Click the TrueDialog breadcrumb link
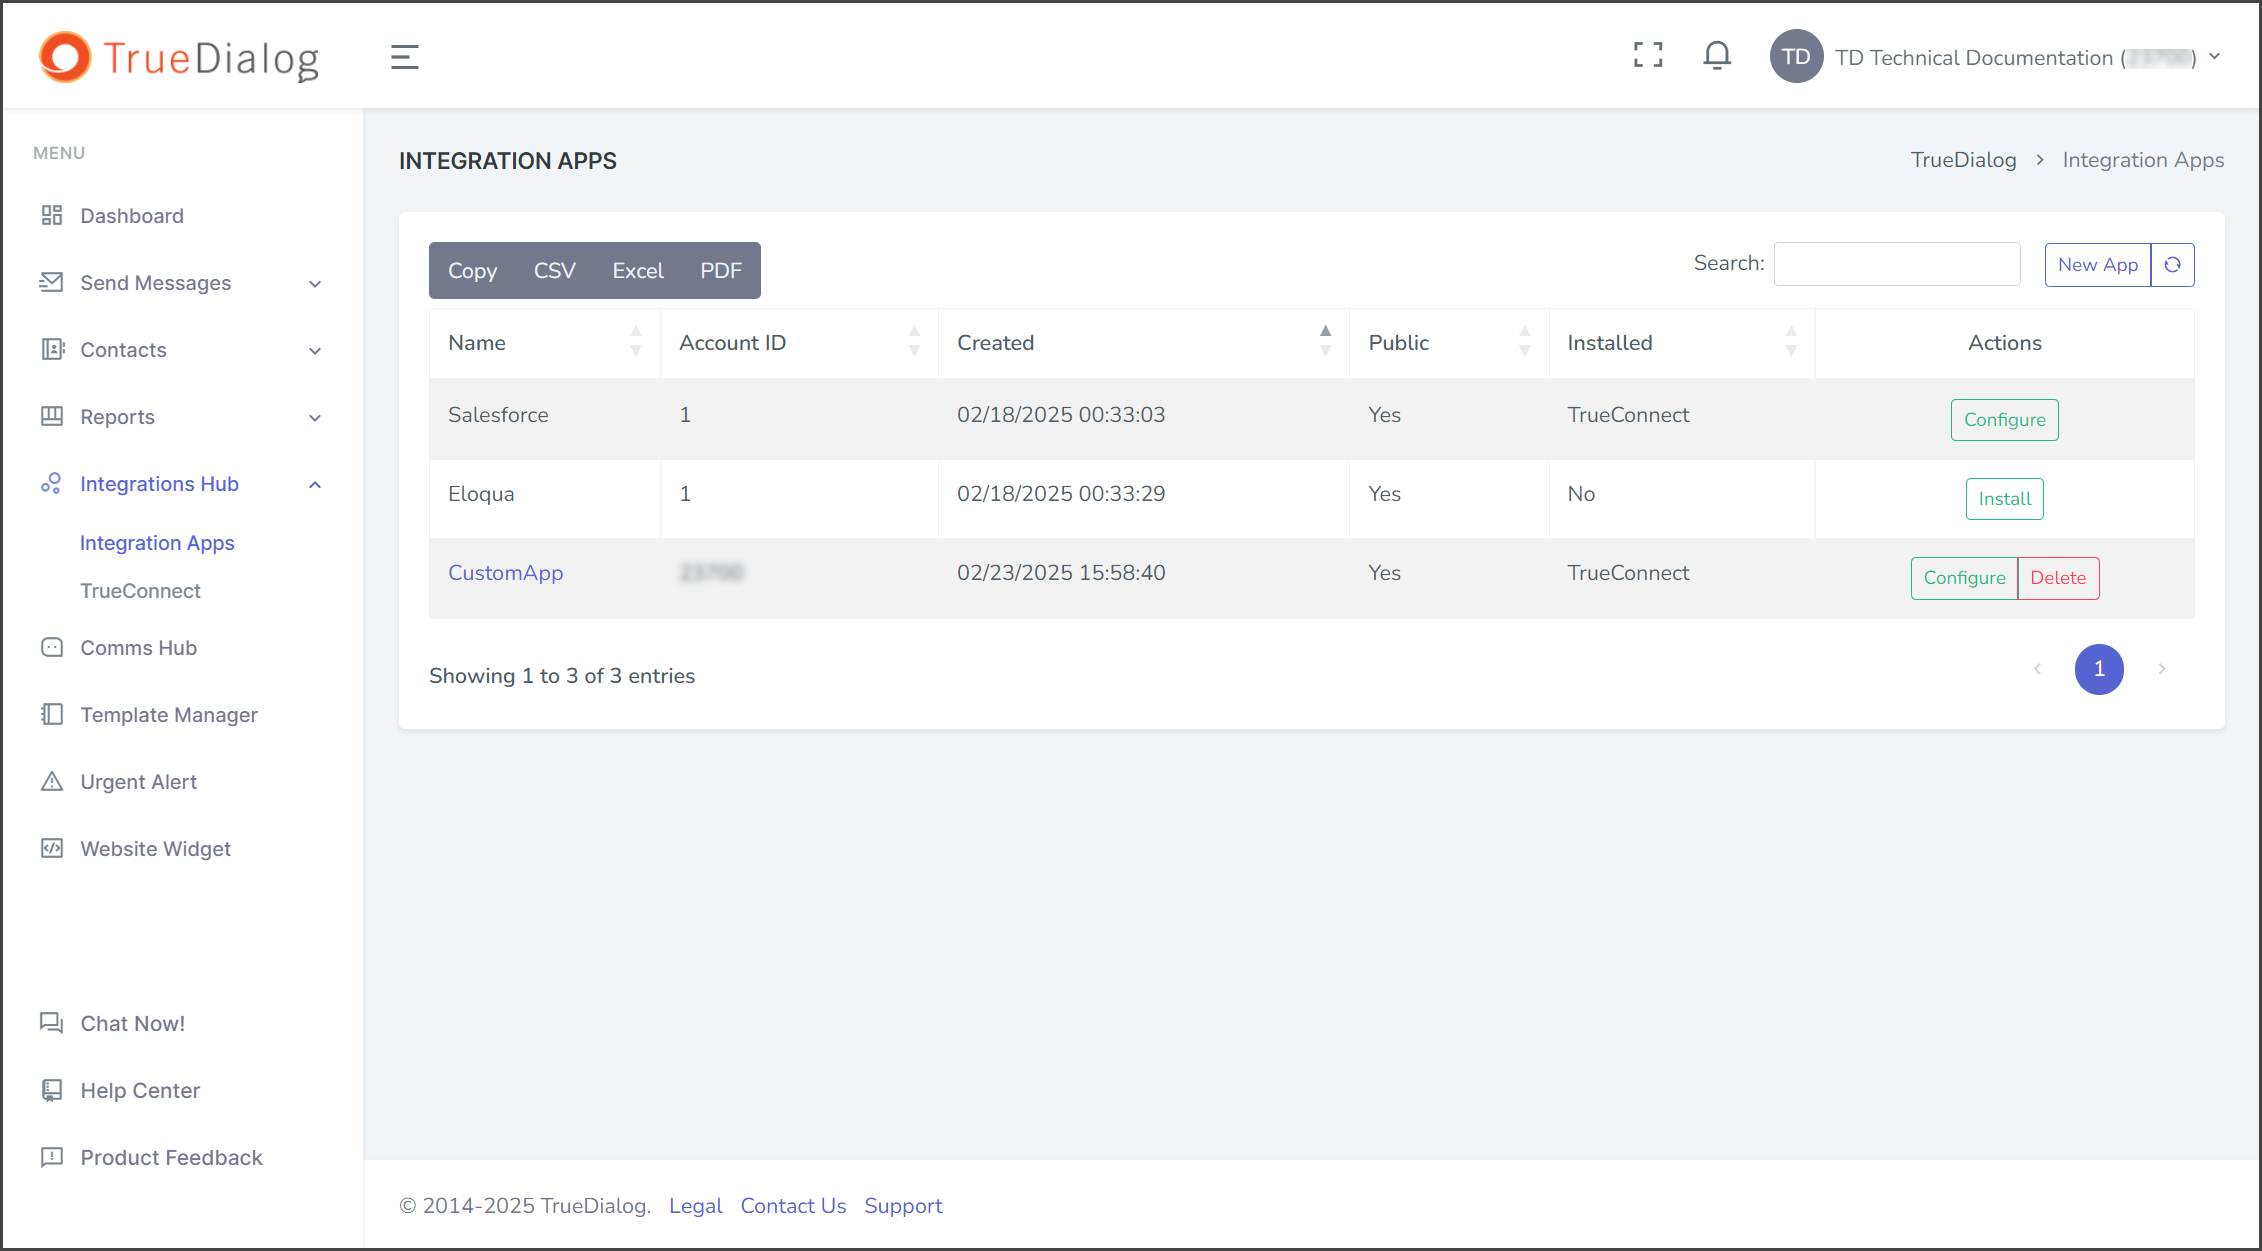2262x1251 pixels. [1963, 160]
